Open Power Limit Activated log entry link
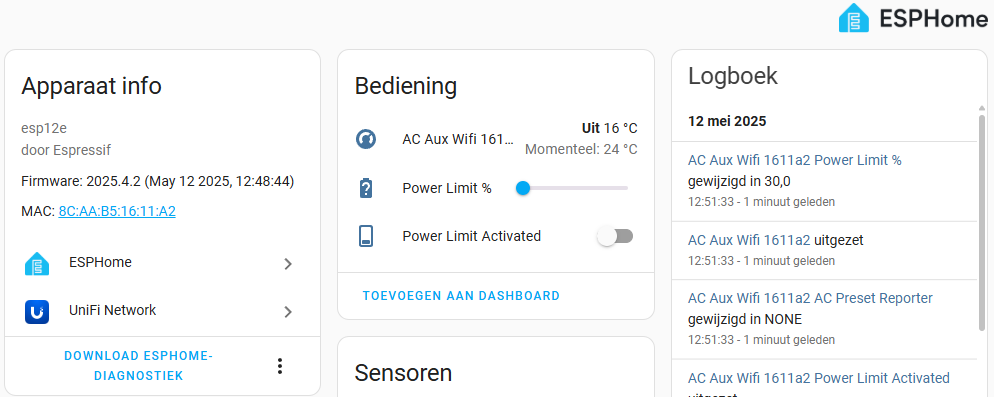This screenshot has width=994, height=397. tap(818, 379)
